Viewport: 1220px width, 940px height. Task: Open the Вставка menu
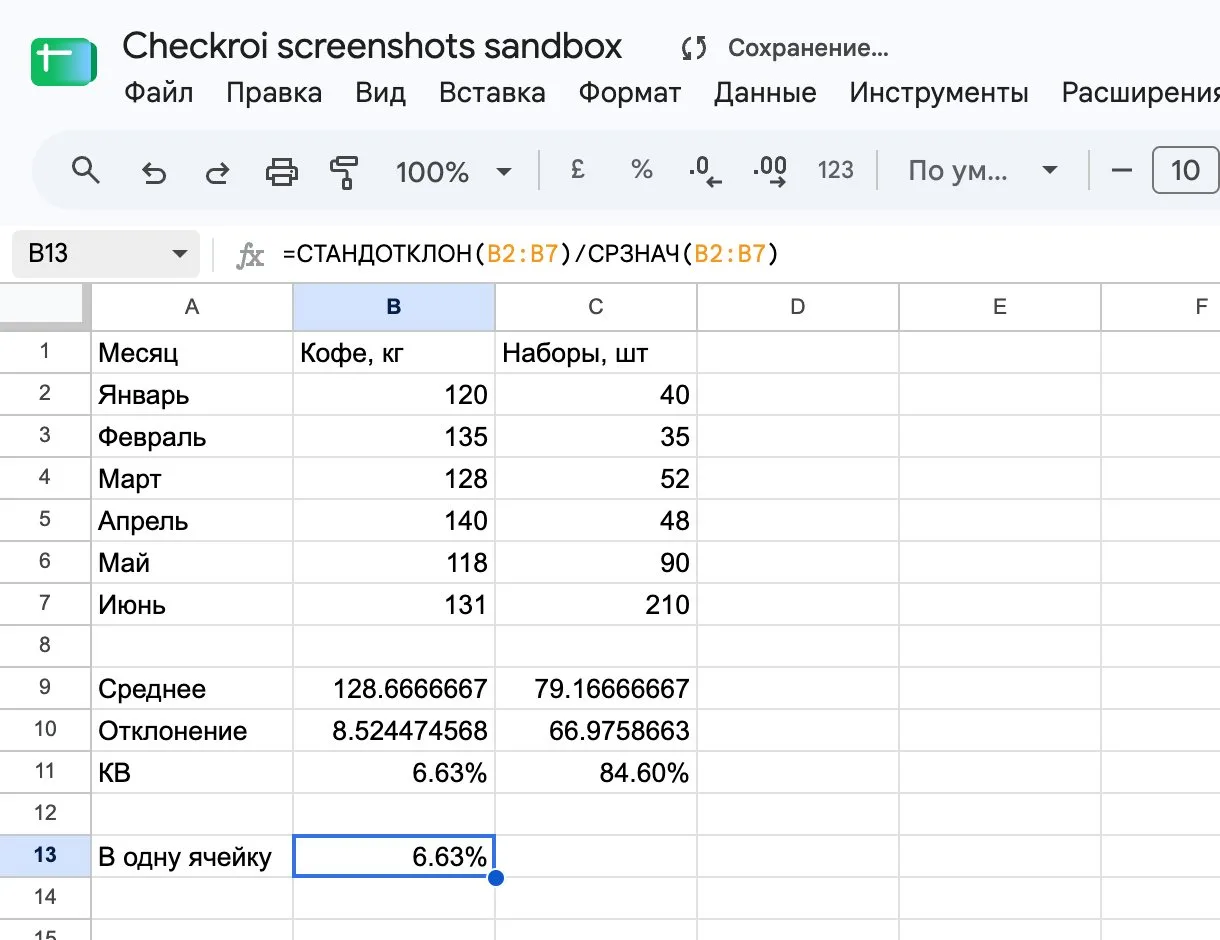492,93
